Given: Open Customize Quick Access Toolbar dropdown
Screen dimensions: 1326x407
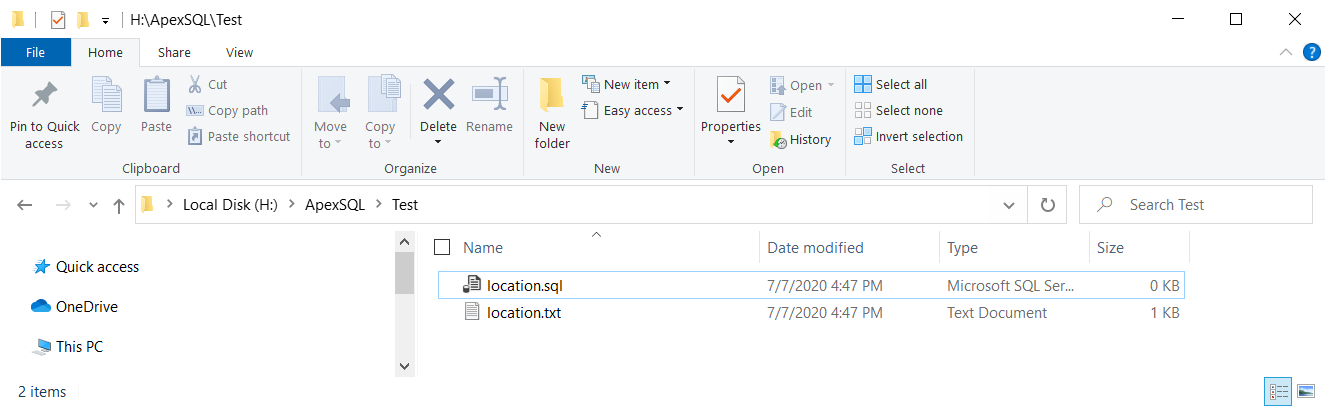Looking at the screenshot, I should click(x=105, y=20).
